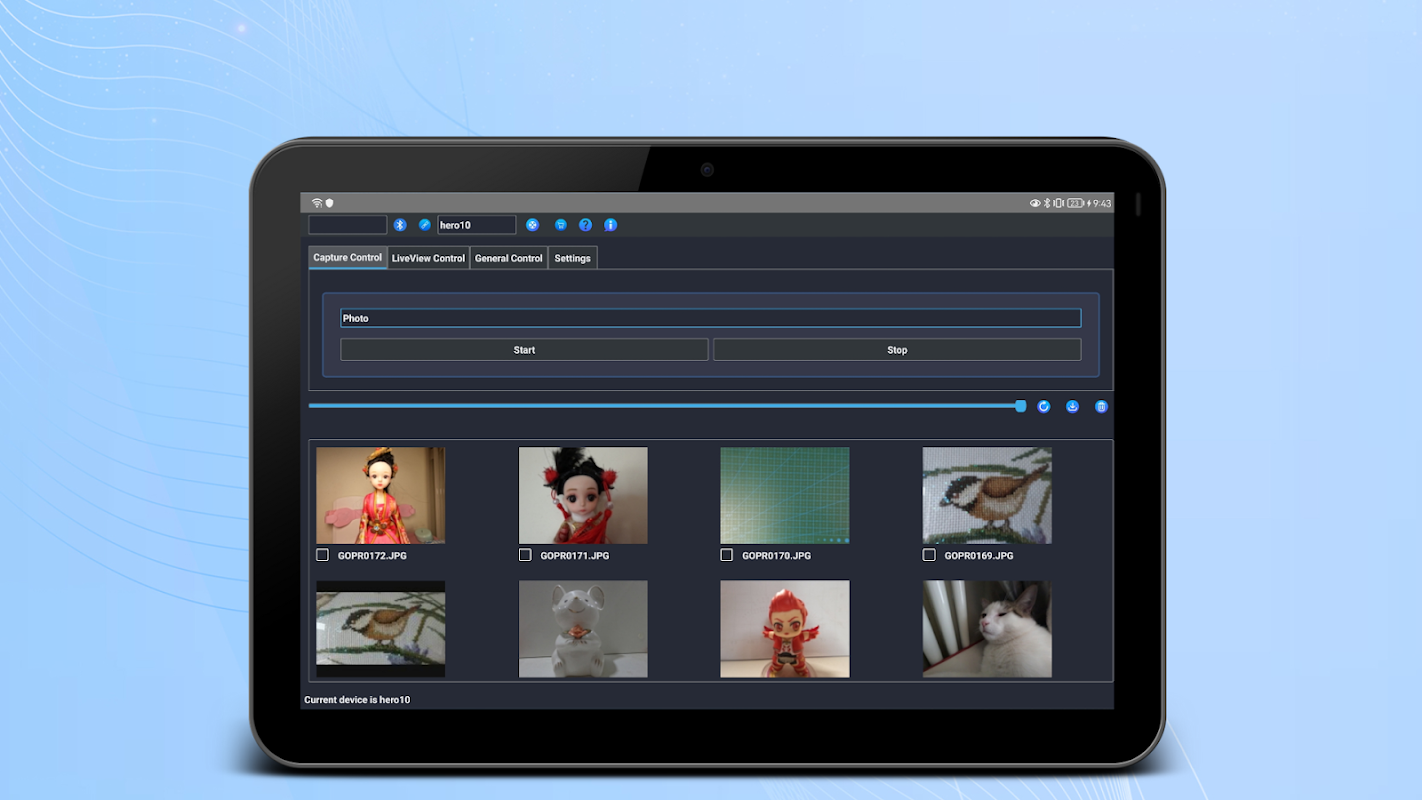Image resolution: width=1422 pixels, height=800 pixels.
Task: Click the Bluetooth connect icon
Action: pyautogui.click(x=400, y=225)
